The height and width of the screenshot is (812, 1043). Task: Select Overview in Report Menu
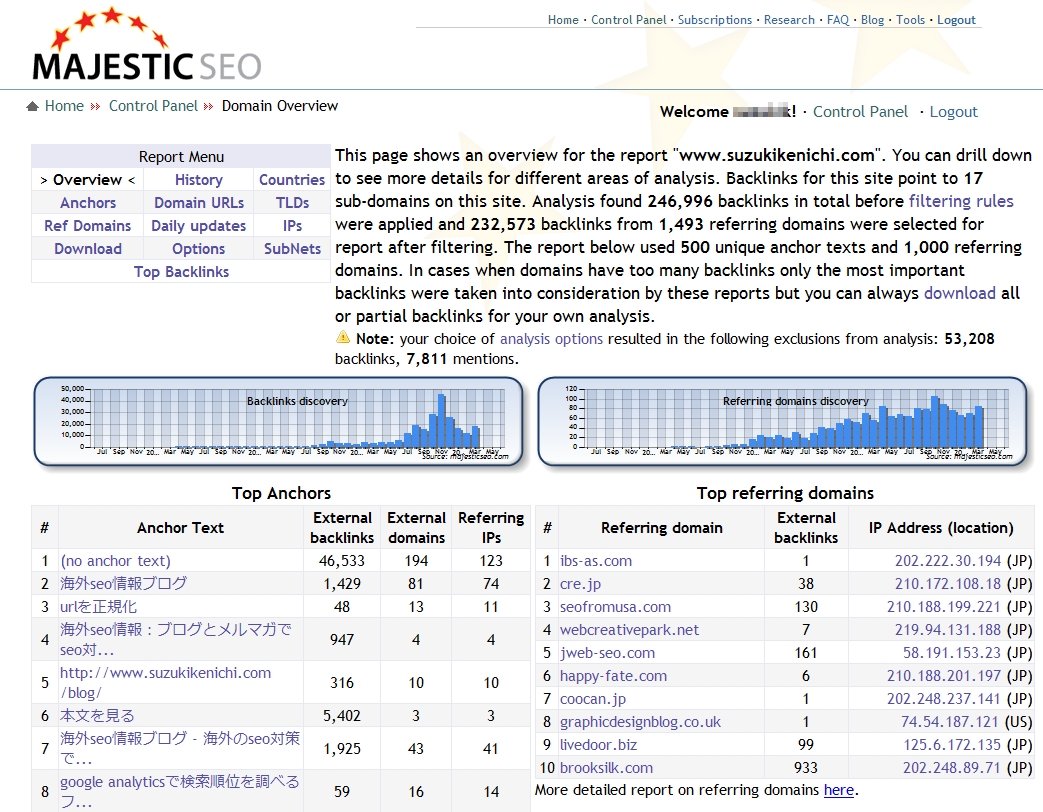(x=88, y=180)
